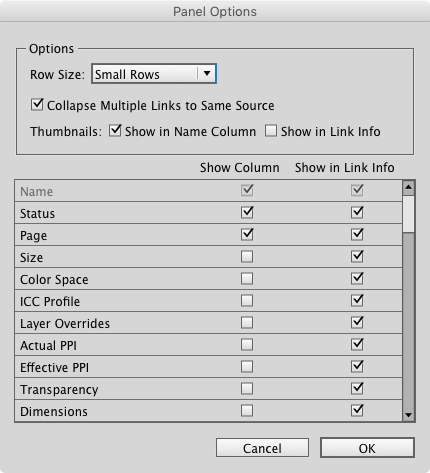This screenshot has width=430, height=473.
Task: Enable Show Column for Transparency
Action: (x=247, y=388)
